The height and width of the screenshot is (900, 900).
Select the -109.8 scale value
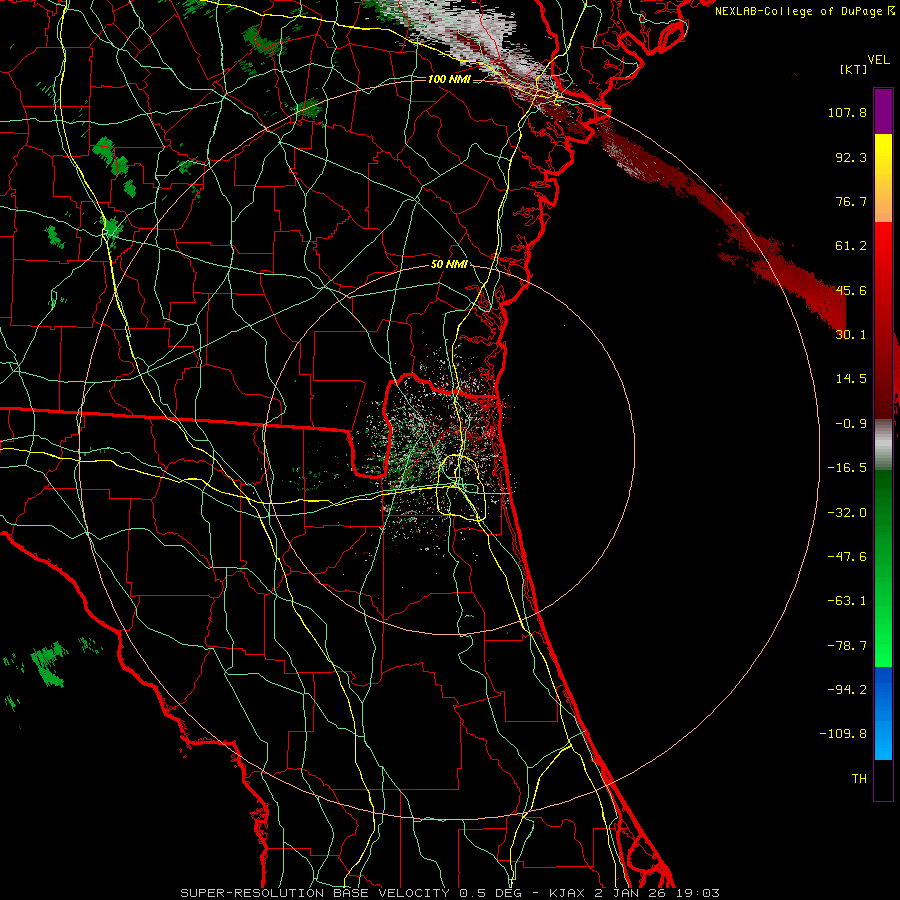844,734
